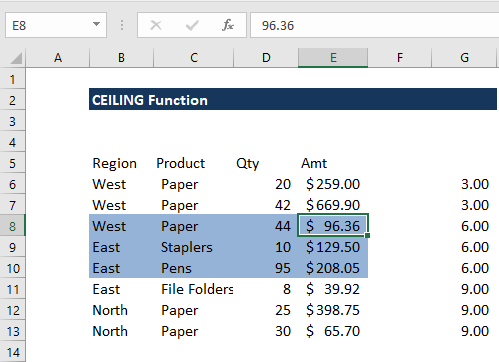Select row 9 header
Image resolution: width=499 pixels, height=362 pixels.
coord(13,247)
